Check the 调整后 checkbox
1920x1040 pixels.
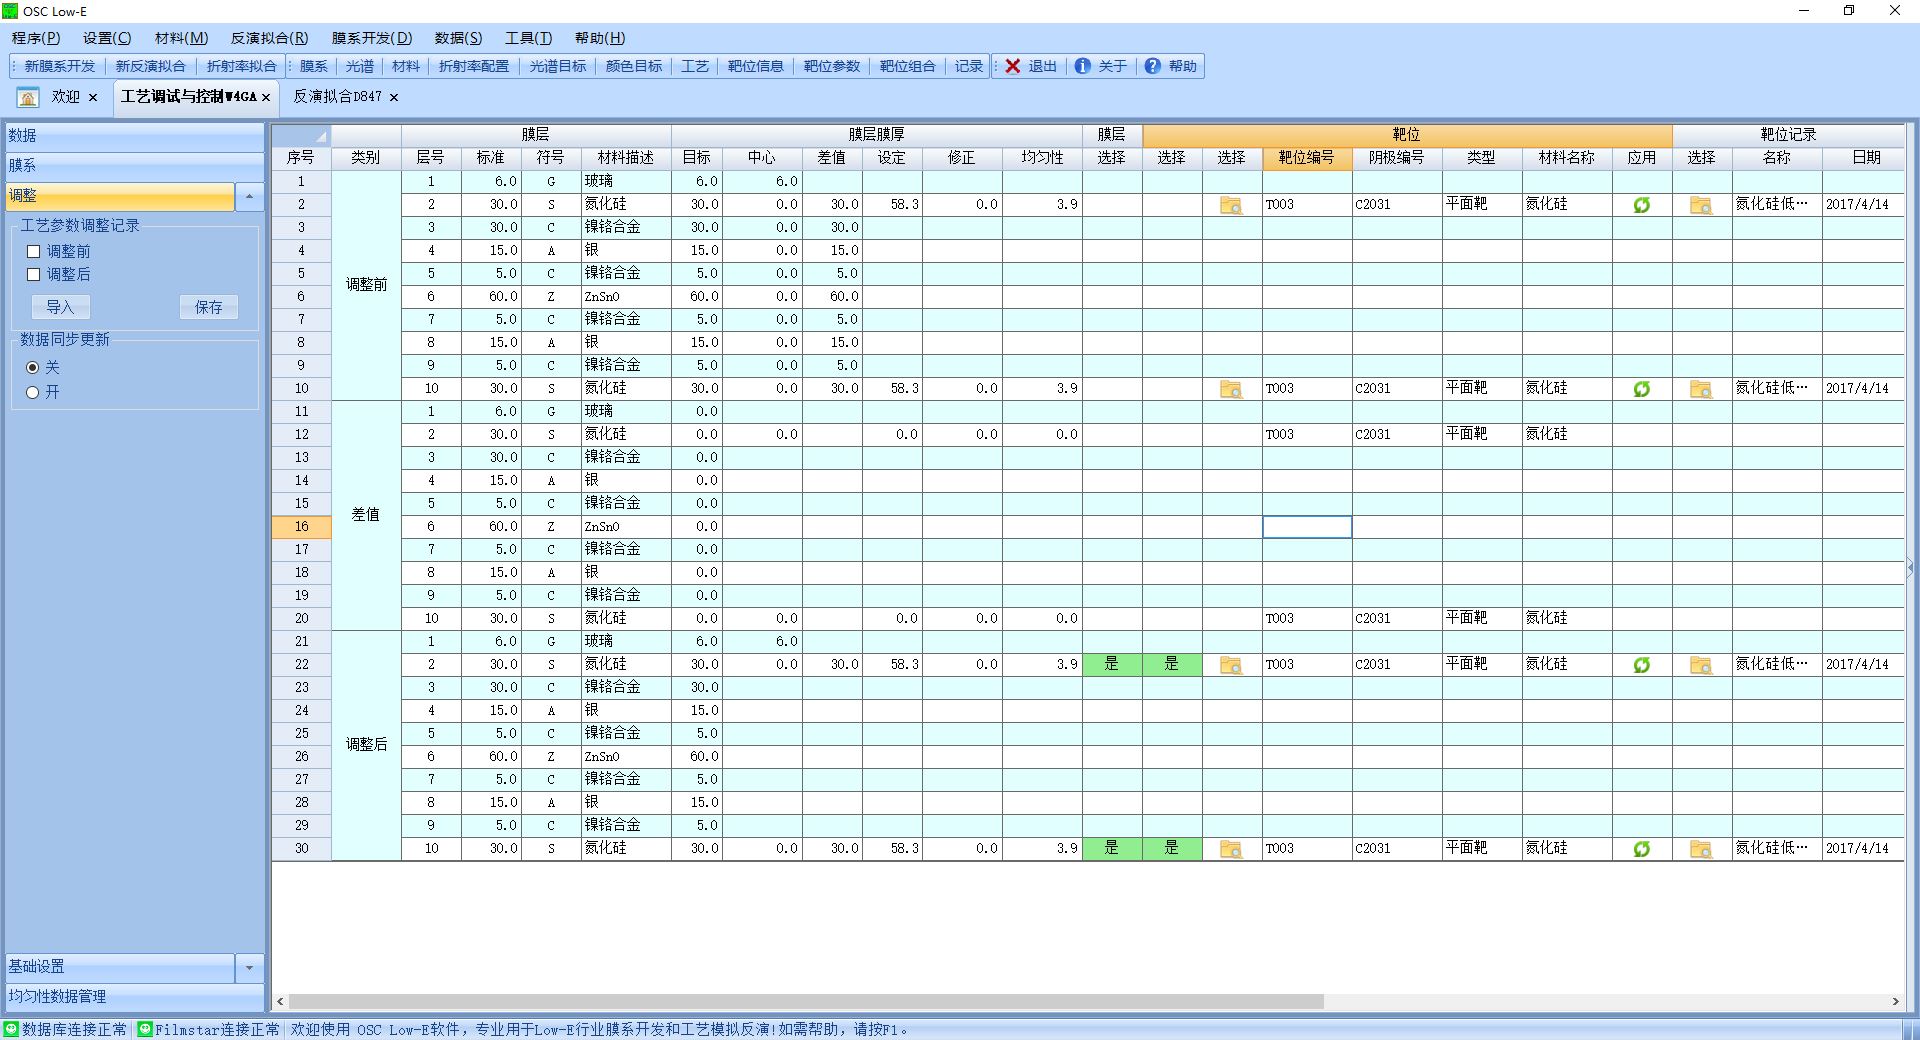pos(33,275)
